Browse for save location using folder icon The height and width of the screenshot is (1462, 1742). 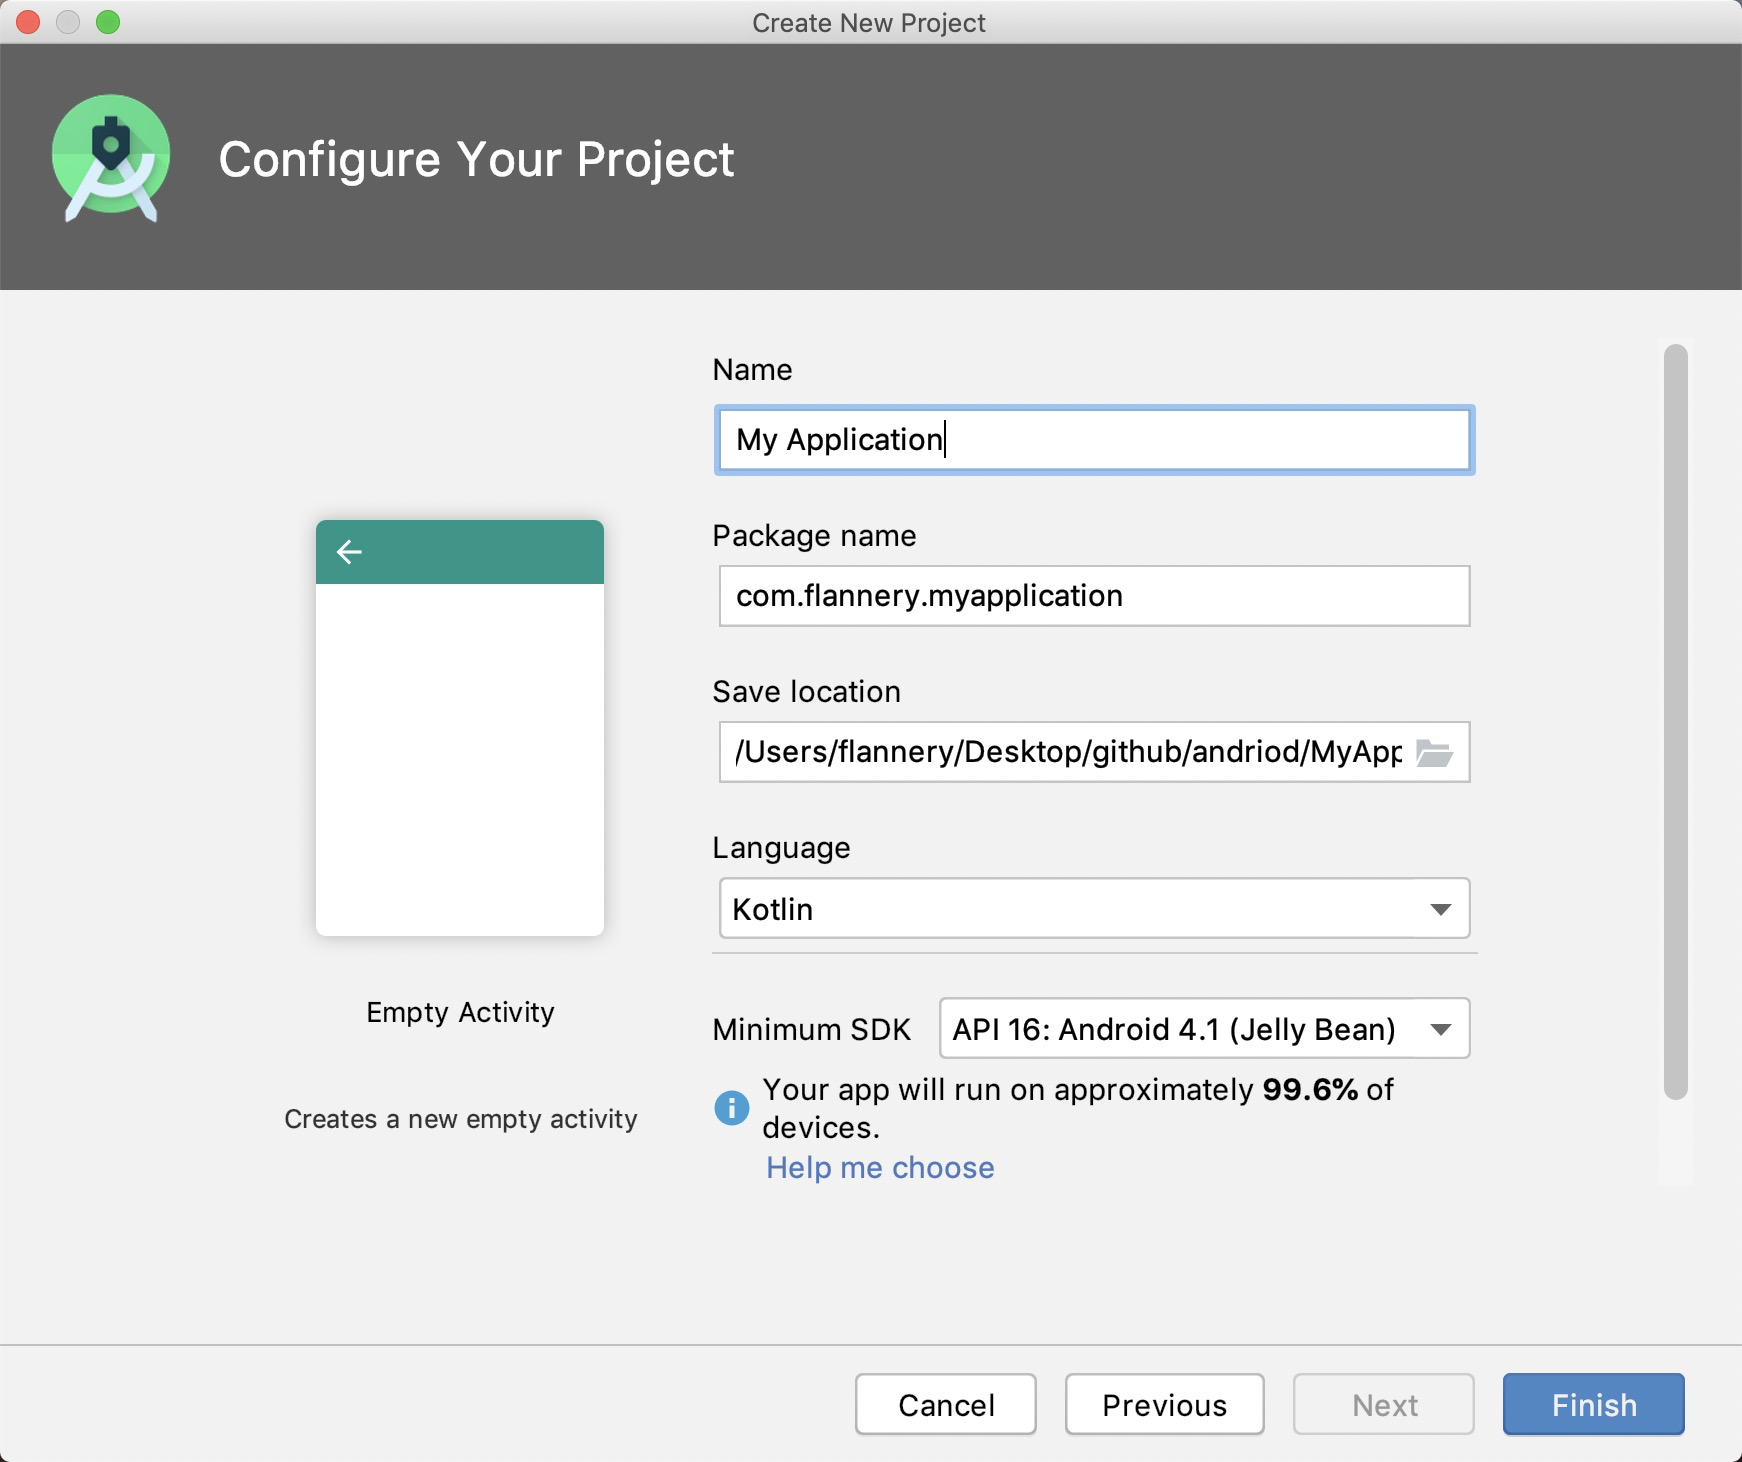click(x=1434, y=753)
